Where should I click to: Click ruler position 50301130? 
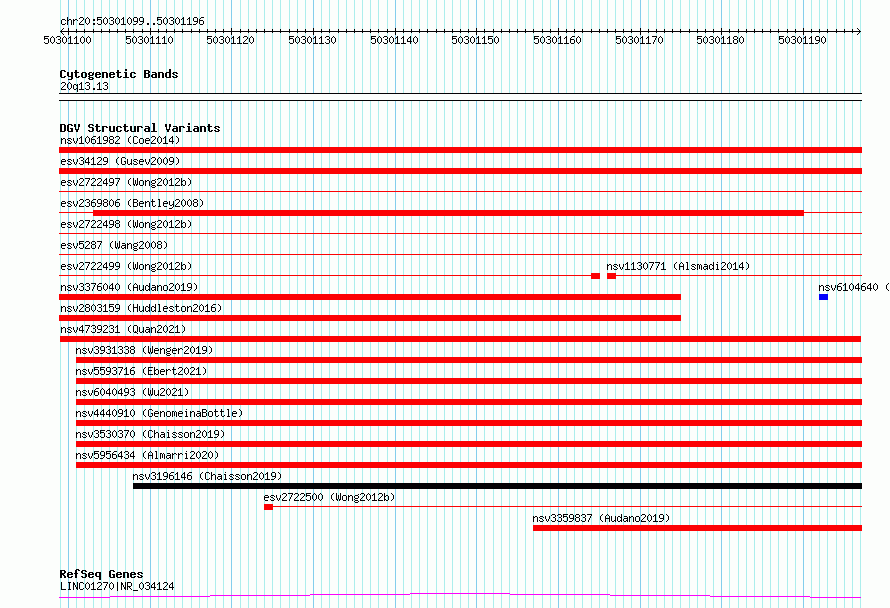coord(312,40)
